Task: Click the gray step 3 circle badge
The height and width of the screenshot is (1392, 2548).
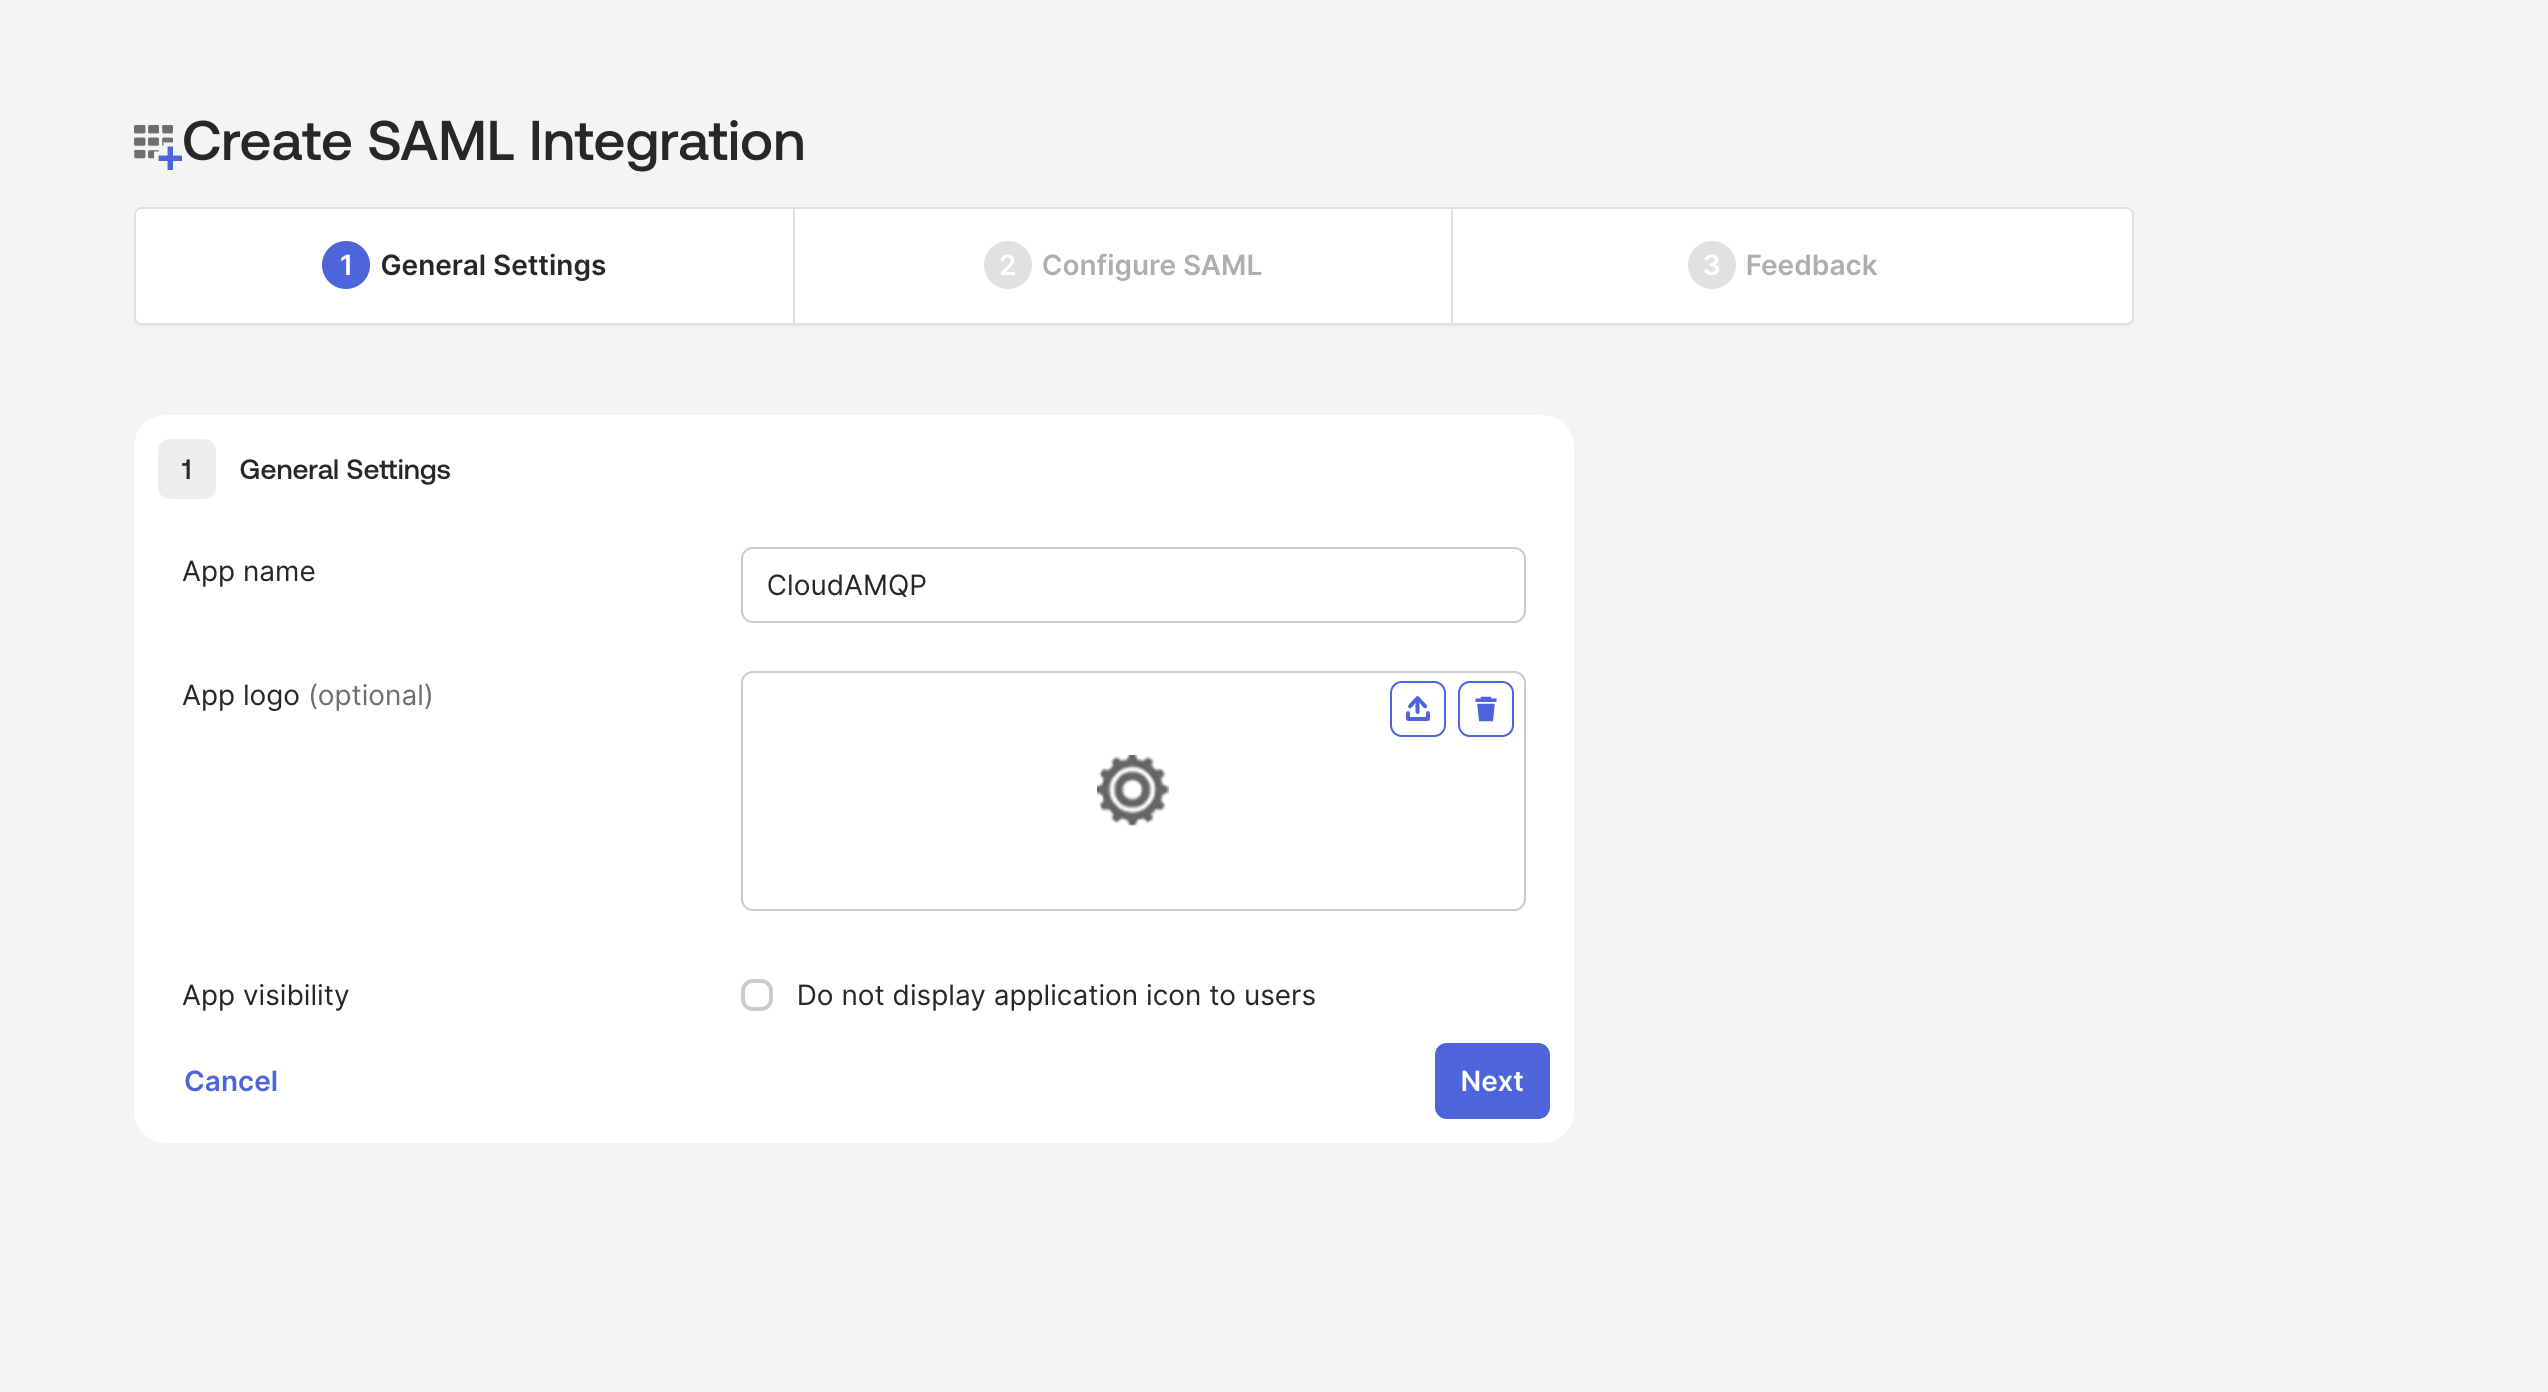Action: (1710, 265)
